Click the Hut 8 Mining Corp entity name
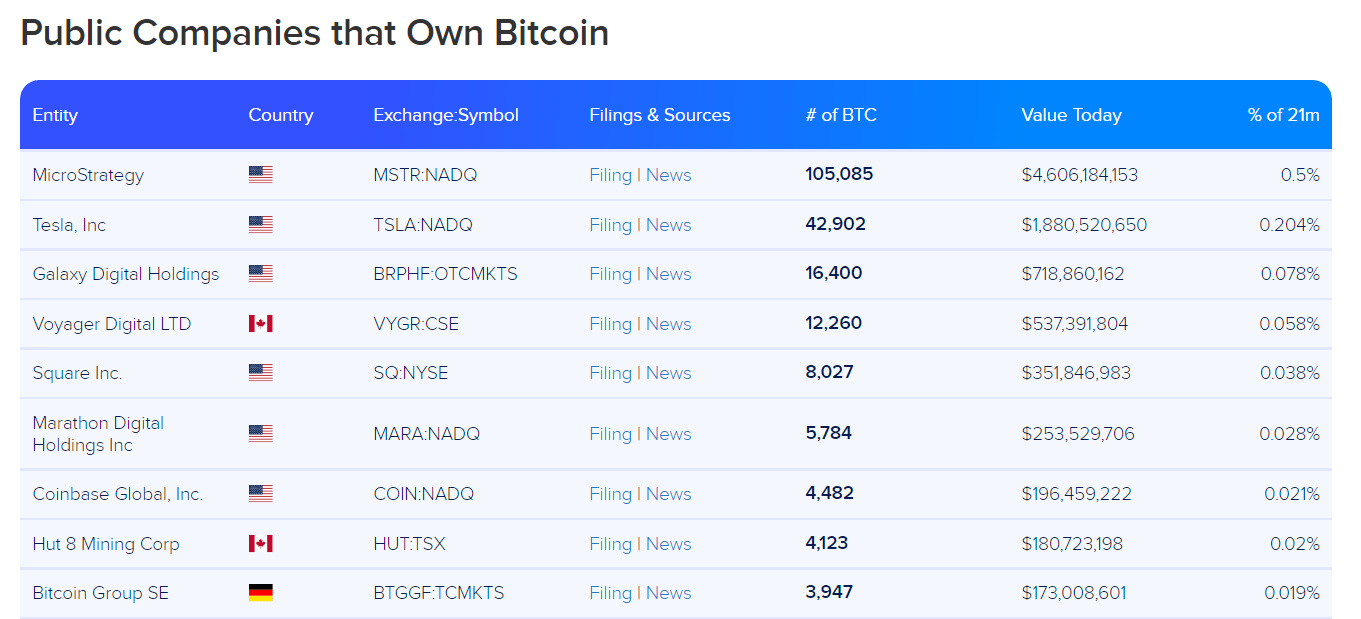The width and height of the screenshot is (1361, 619). click(x=106, y=544)
